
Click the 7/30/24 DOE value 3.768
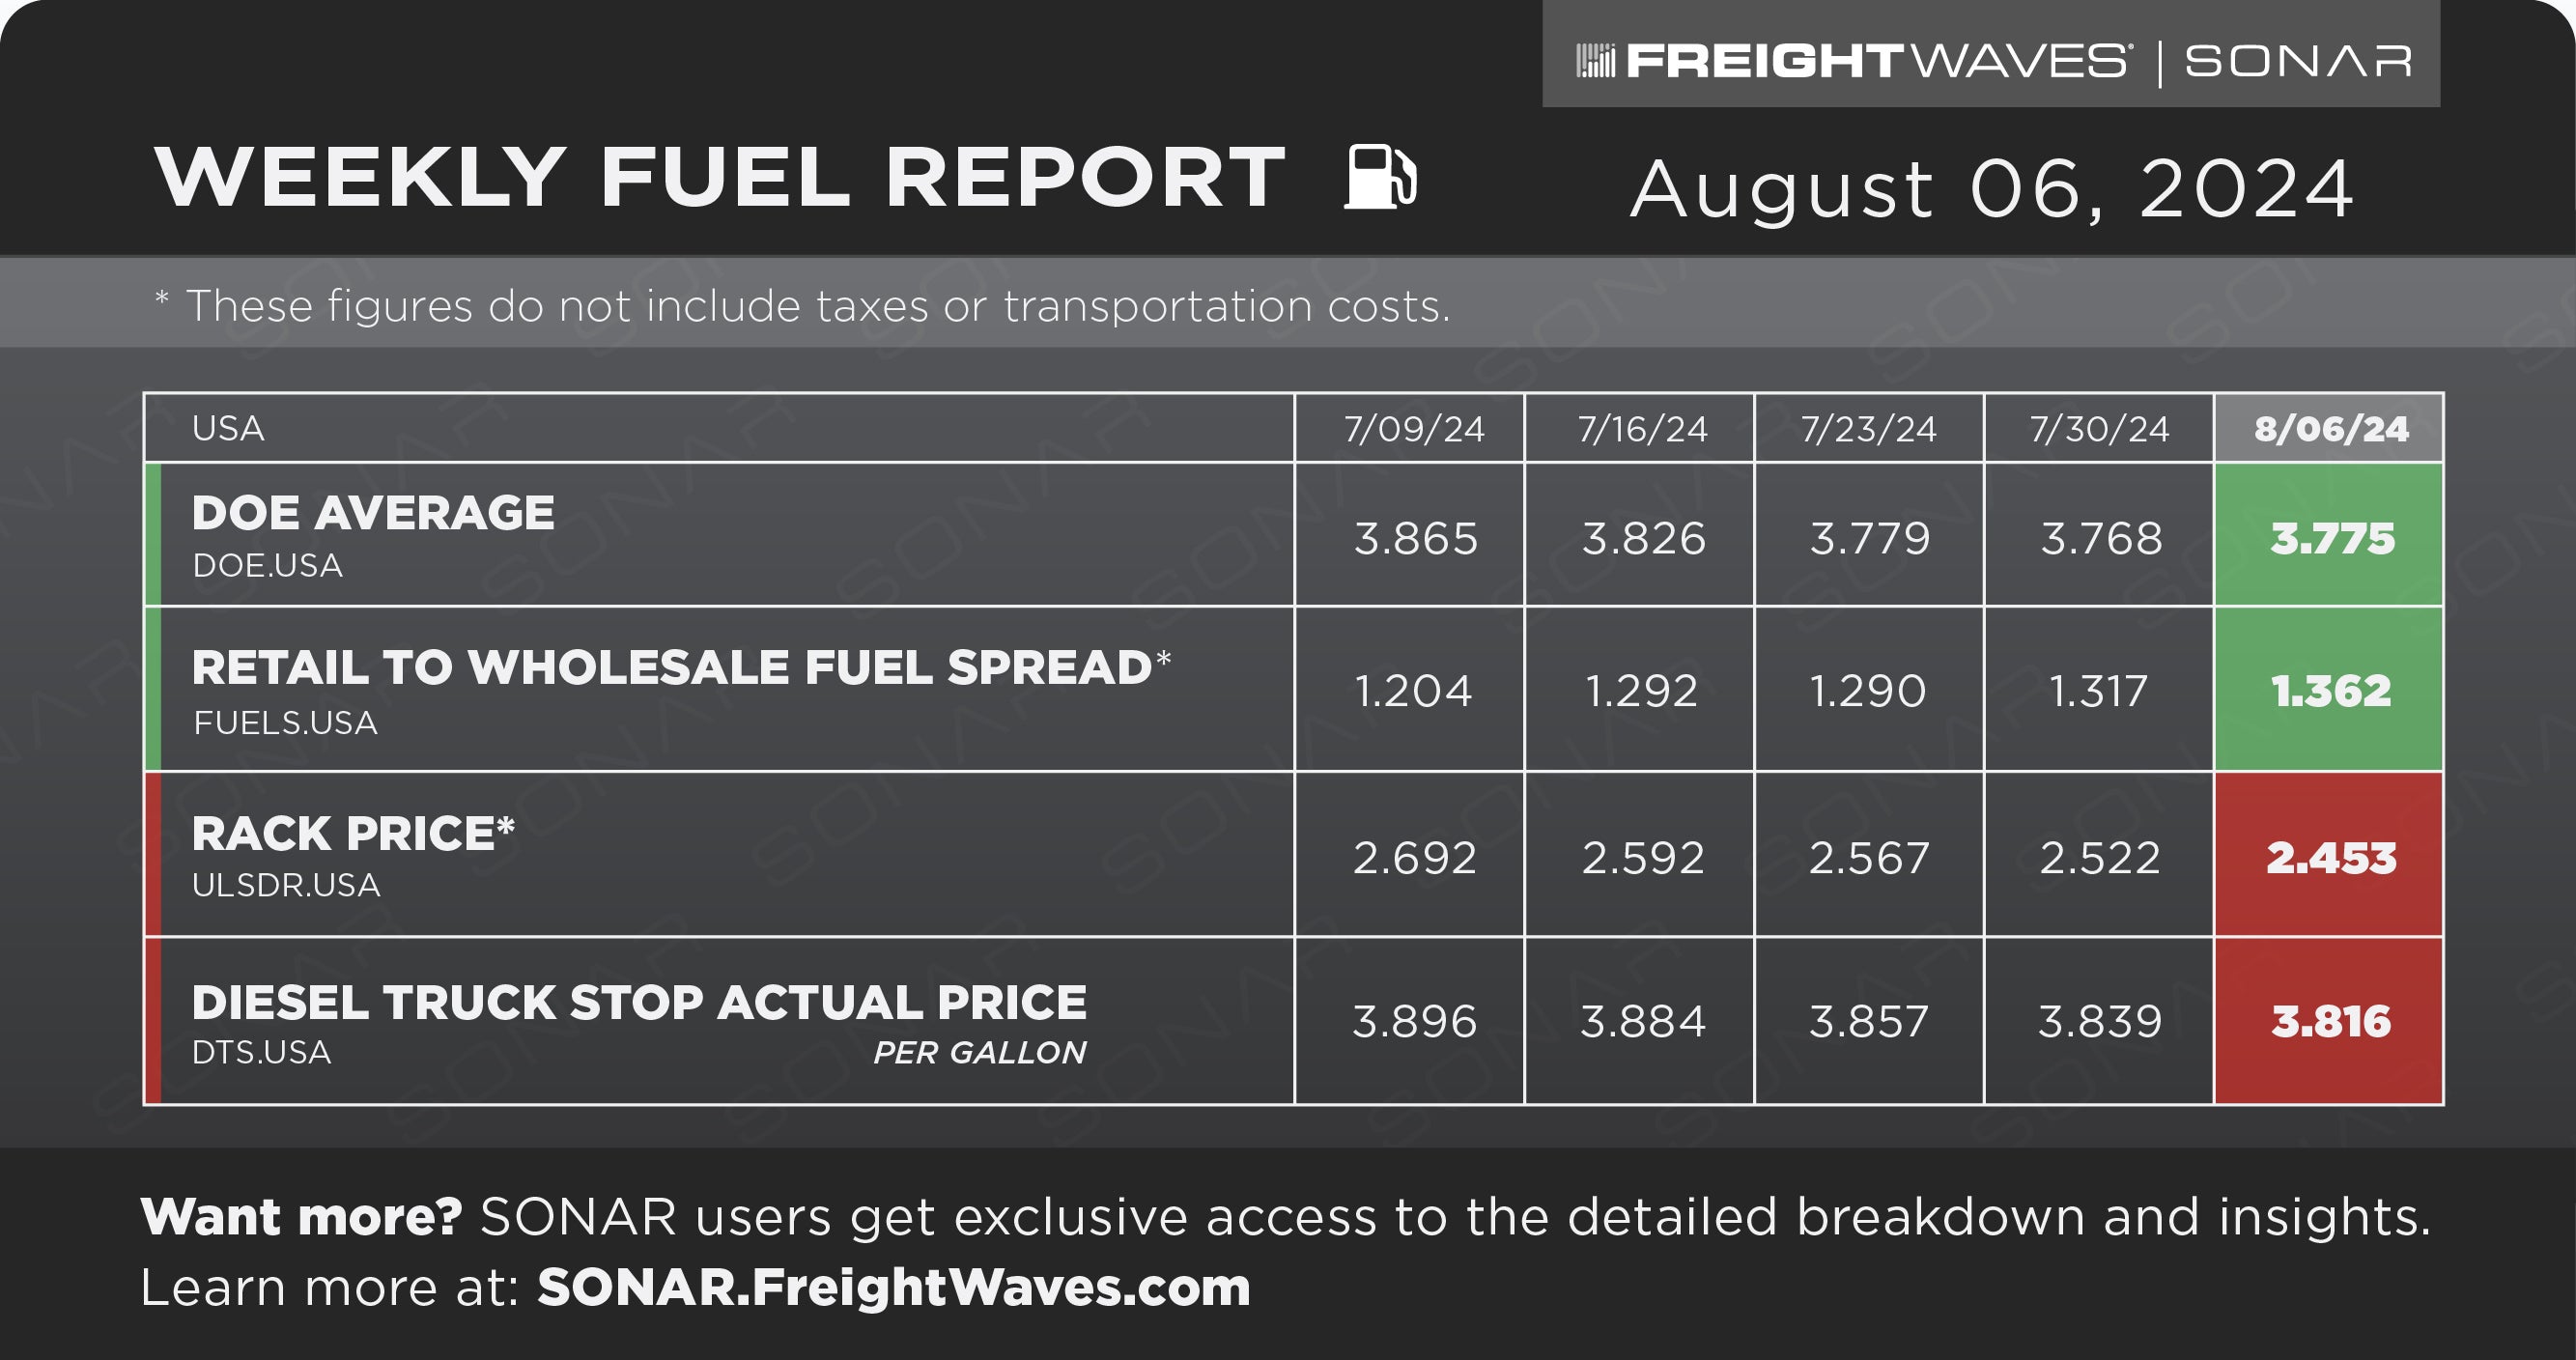click(x=2100, y=538)
